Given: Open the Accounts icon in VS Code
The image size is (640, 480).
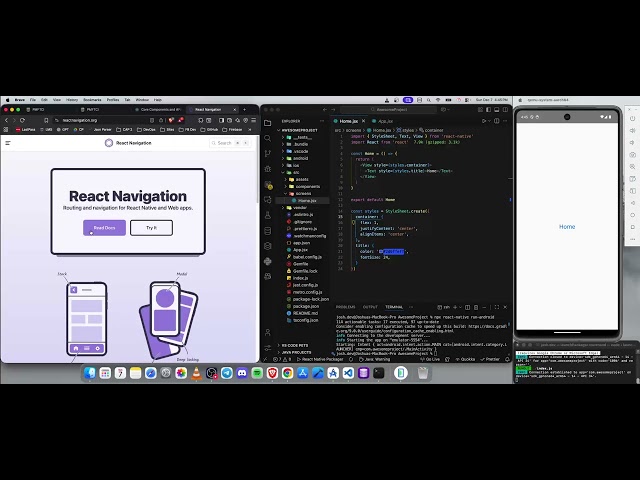Looking at the screenshot, I should point(268,332).
